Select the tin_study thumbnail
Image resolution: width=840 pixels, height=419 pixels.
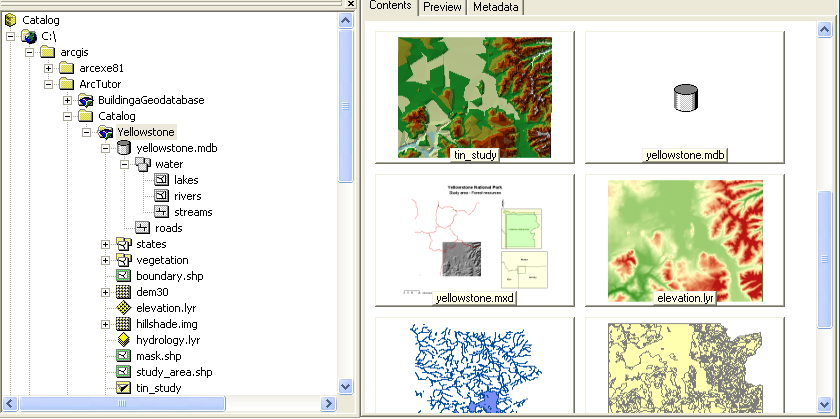click(x=475, y=97)
